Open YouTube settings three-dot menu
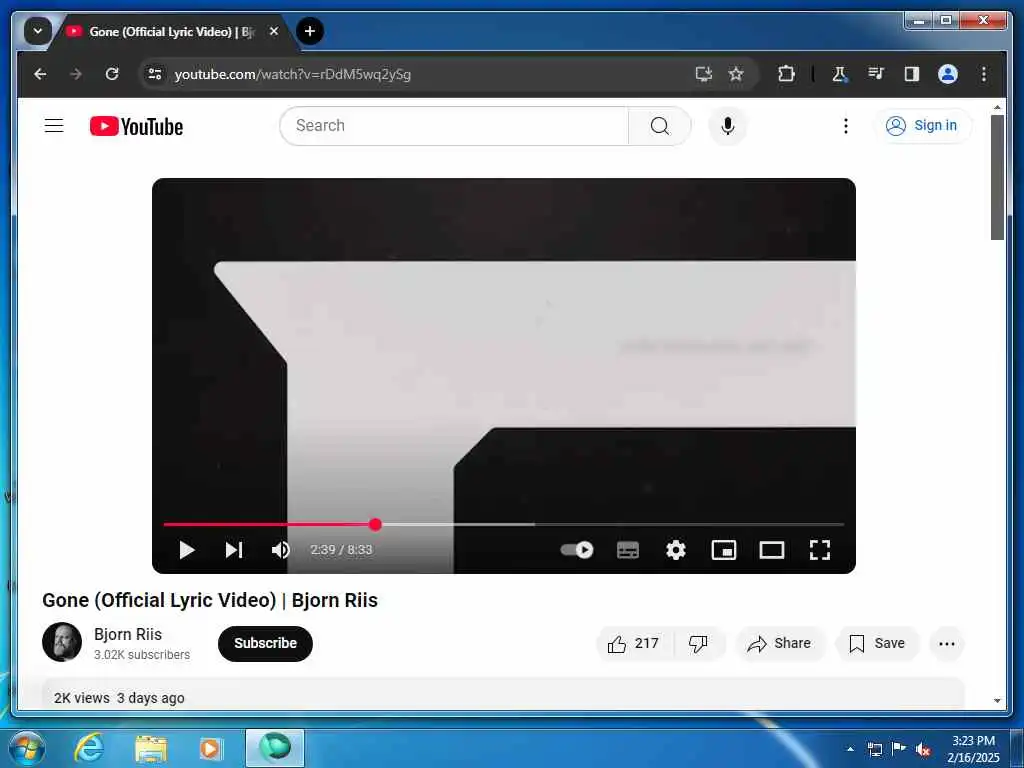This screenshot has width=1024, height=768. click(x=846, y=125)
